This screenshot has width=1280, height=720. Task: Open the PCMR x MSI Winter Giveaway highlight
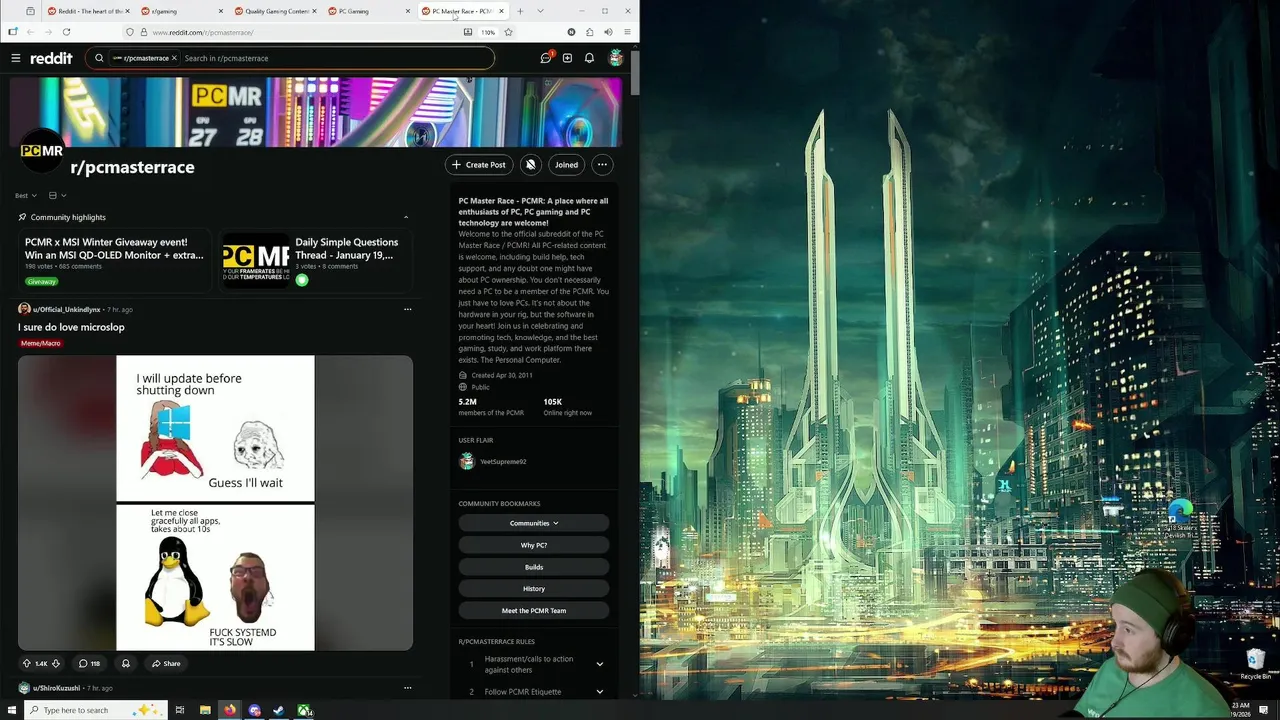(x=114, y=260)
